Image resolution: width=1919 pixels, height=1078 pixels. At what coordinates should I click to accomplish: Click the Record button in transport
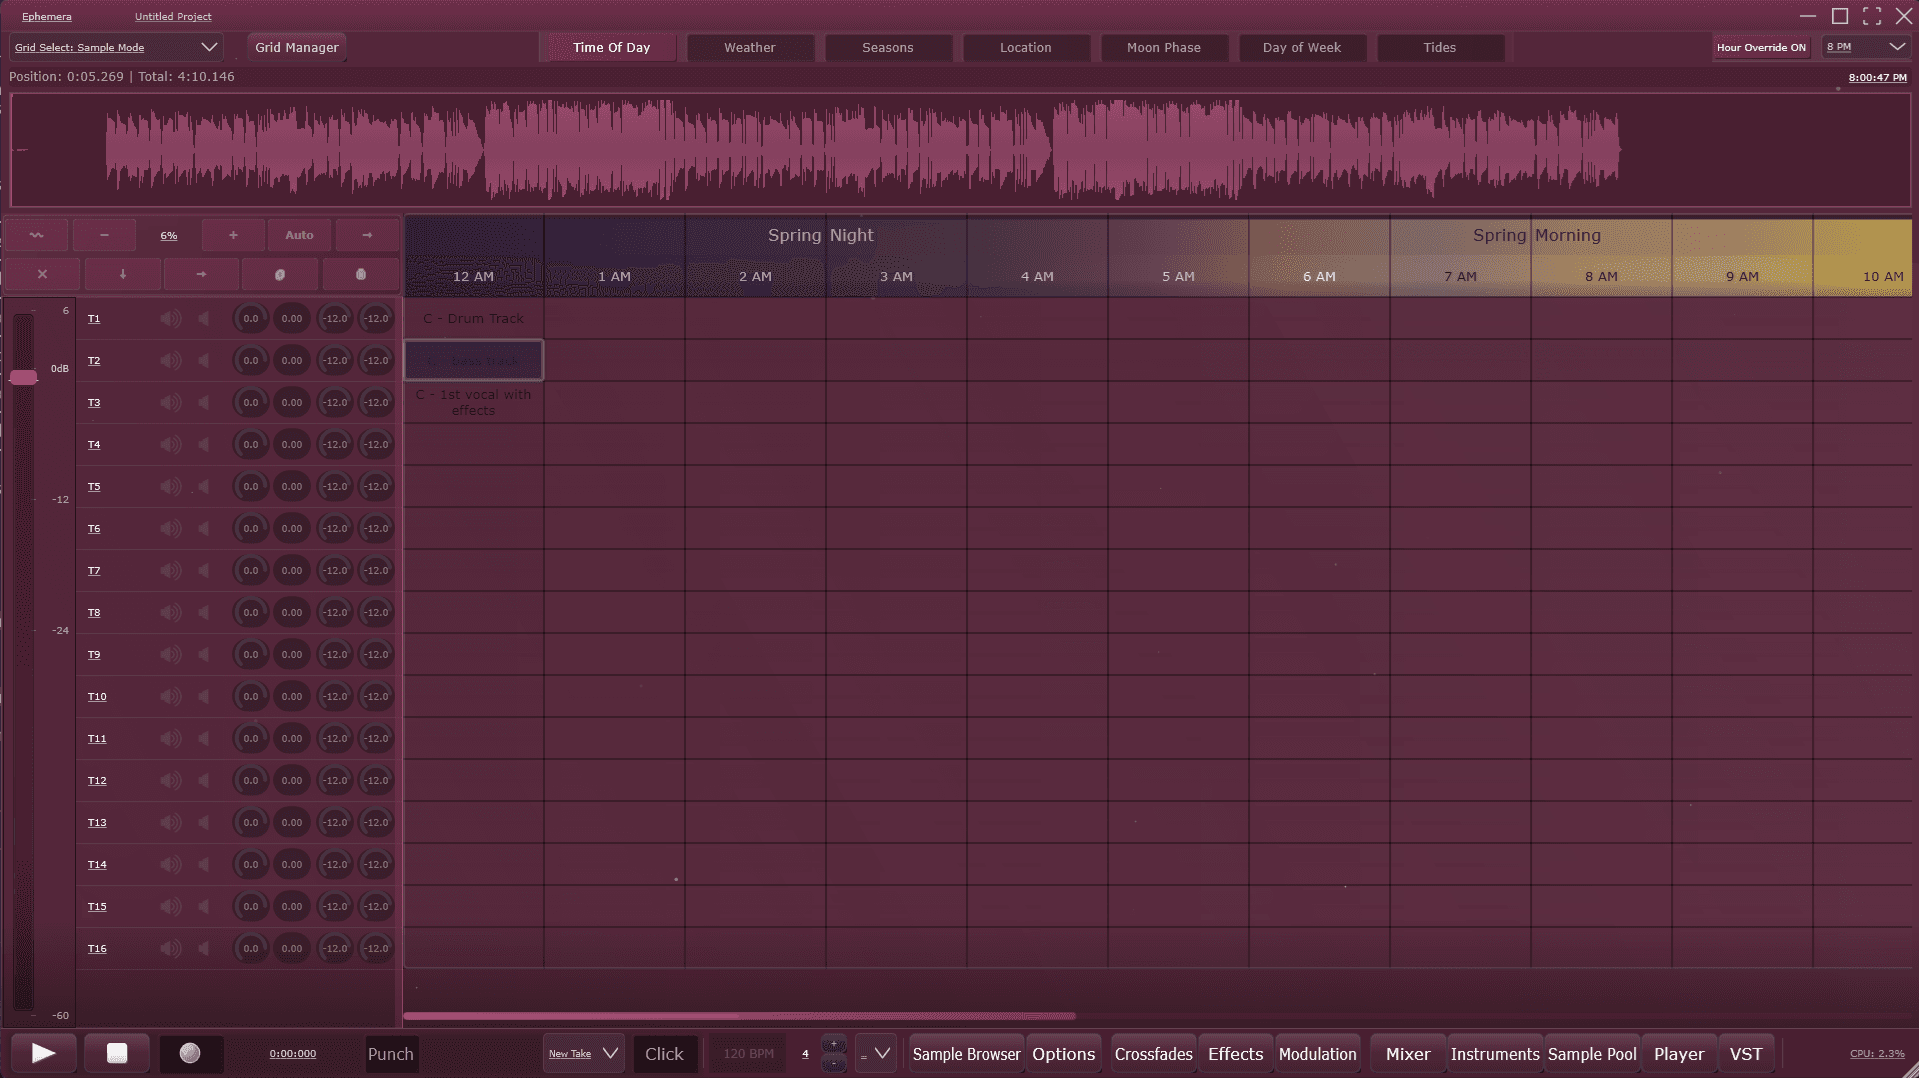pyautogui.click(x=190, y=1053)
